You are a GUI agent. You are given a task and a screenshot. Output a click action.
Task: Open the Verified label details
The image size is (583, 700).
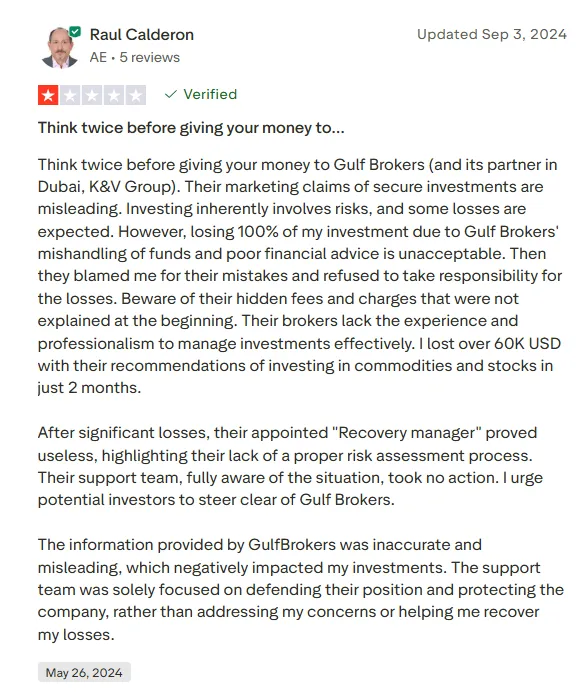[210, 94]
